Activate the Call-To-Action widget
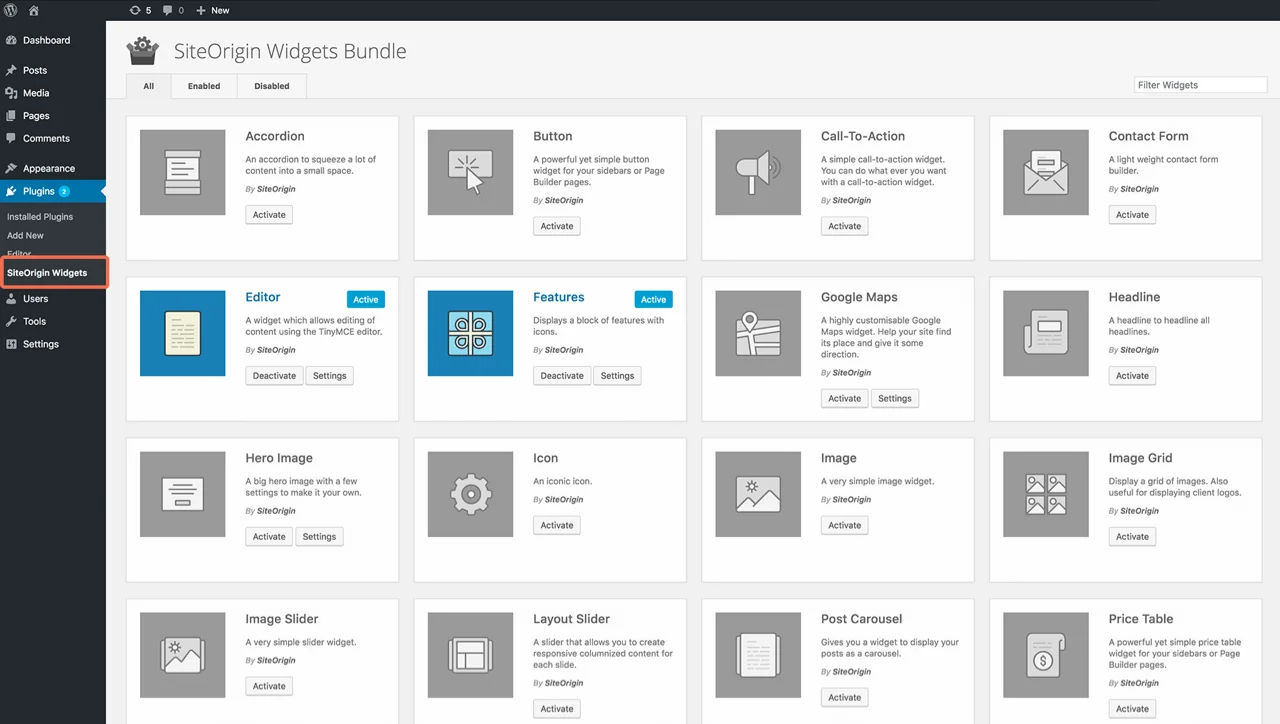 pos(845,226)
